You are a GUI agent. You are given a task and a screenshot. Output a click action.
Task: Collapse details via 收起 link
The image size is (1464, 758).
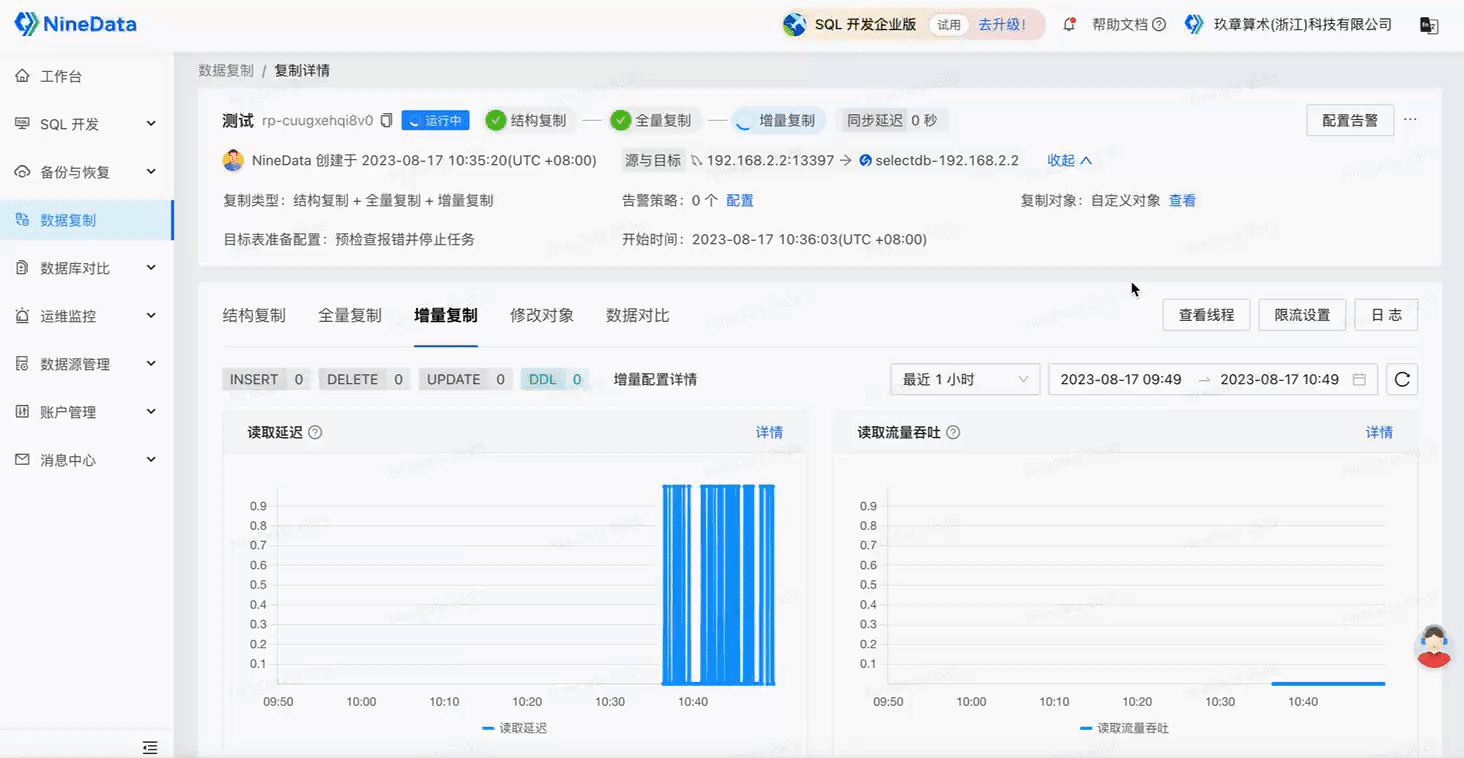pyautogui.click(x=1069, y=160)
